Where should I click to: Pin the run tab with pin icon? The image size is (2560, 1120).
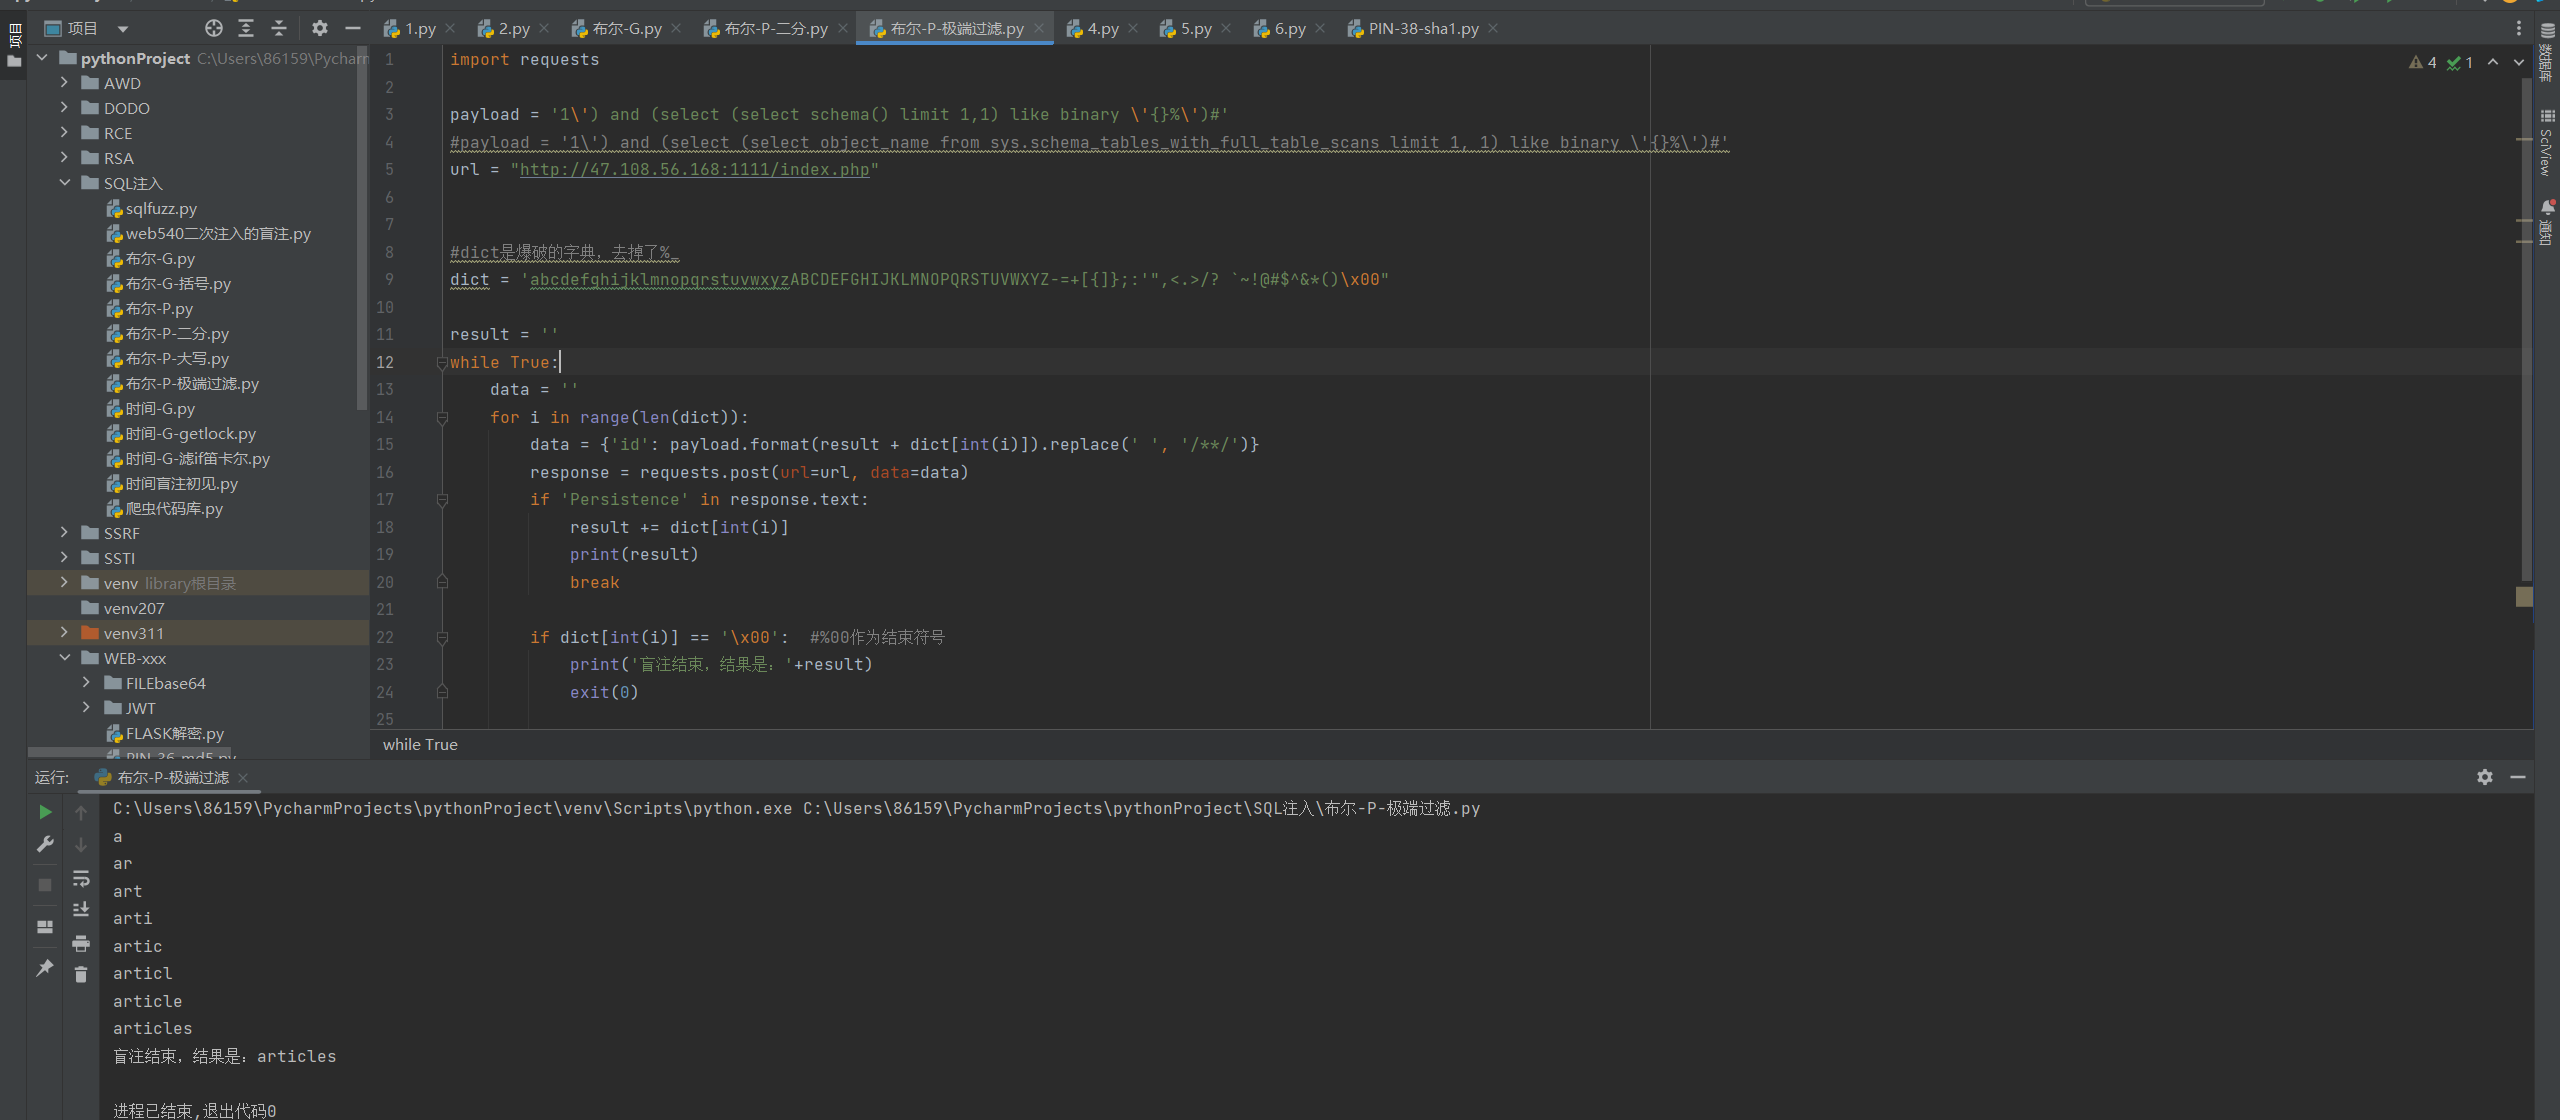coord(45,968)
